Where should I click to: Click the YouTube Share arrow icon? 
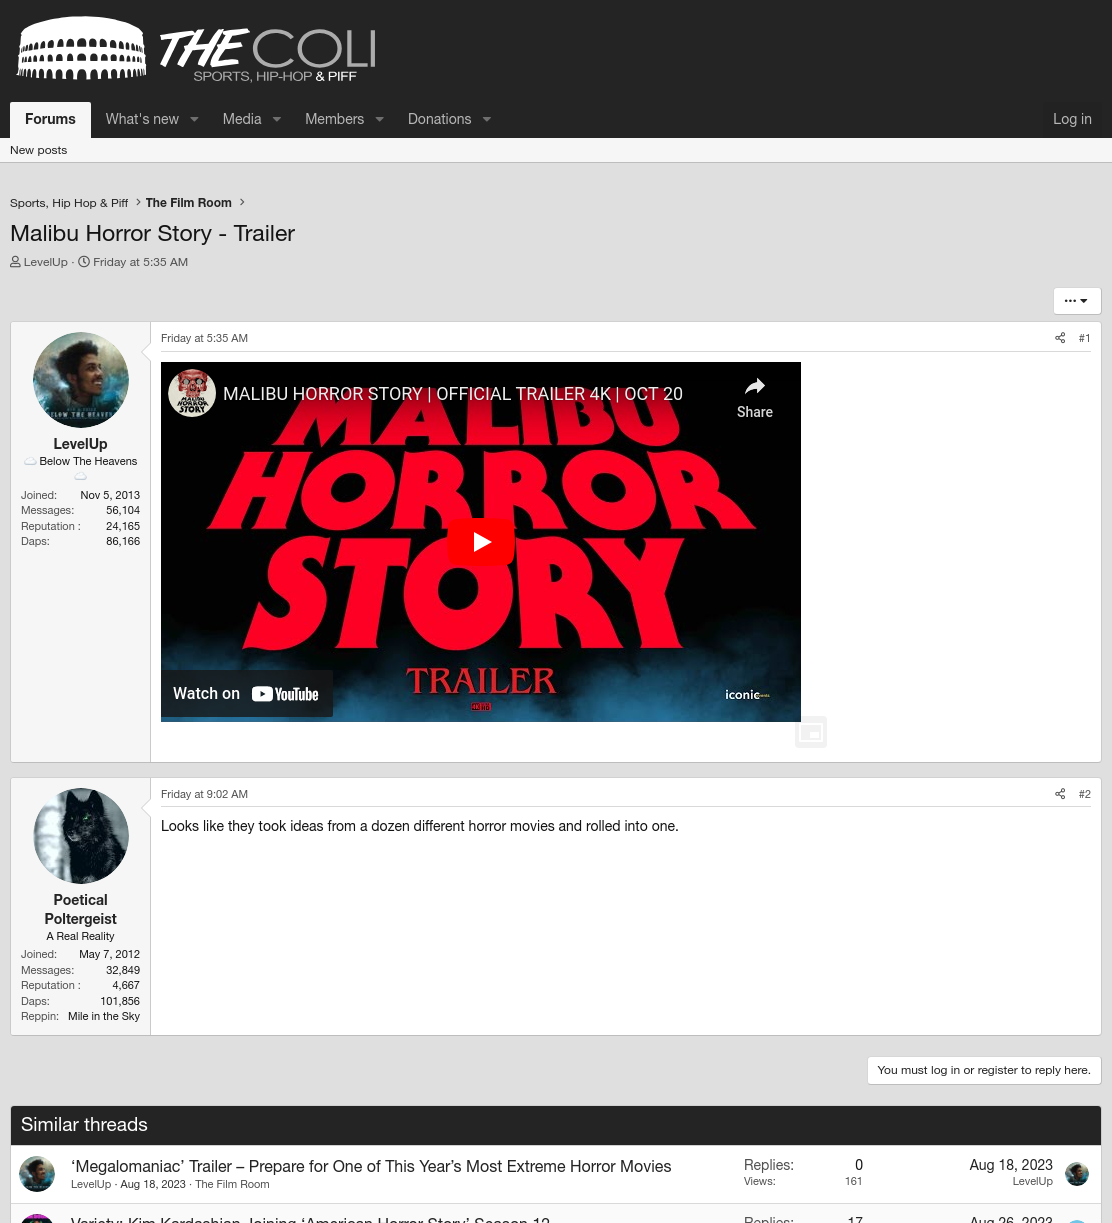point(755,387)
